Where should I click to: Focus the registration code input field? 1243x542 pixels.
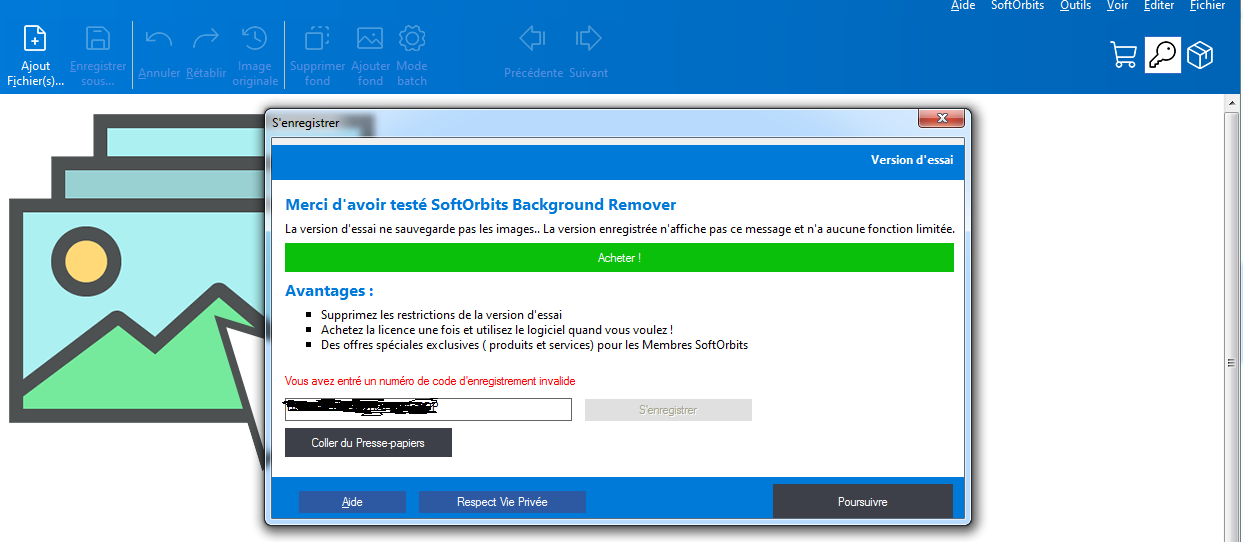tap(428, 410)
